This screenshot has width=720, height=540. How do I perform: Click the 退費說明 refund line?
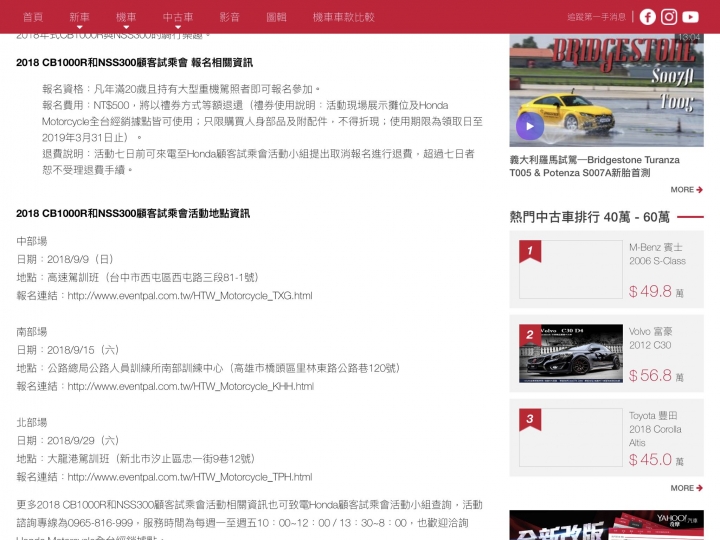coord(258,162)
